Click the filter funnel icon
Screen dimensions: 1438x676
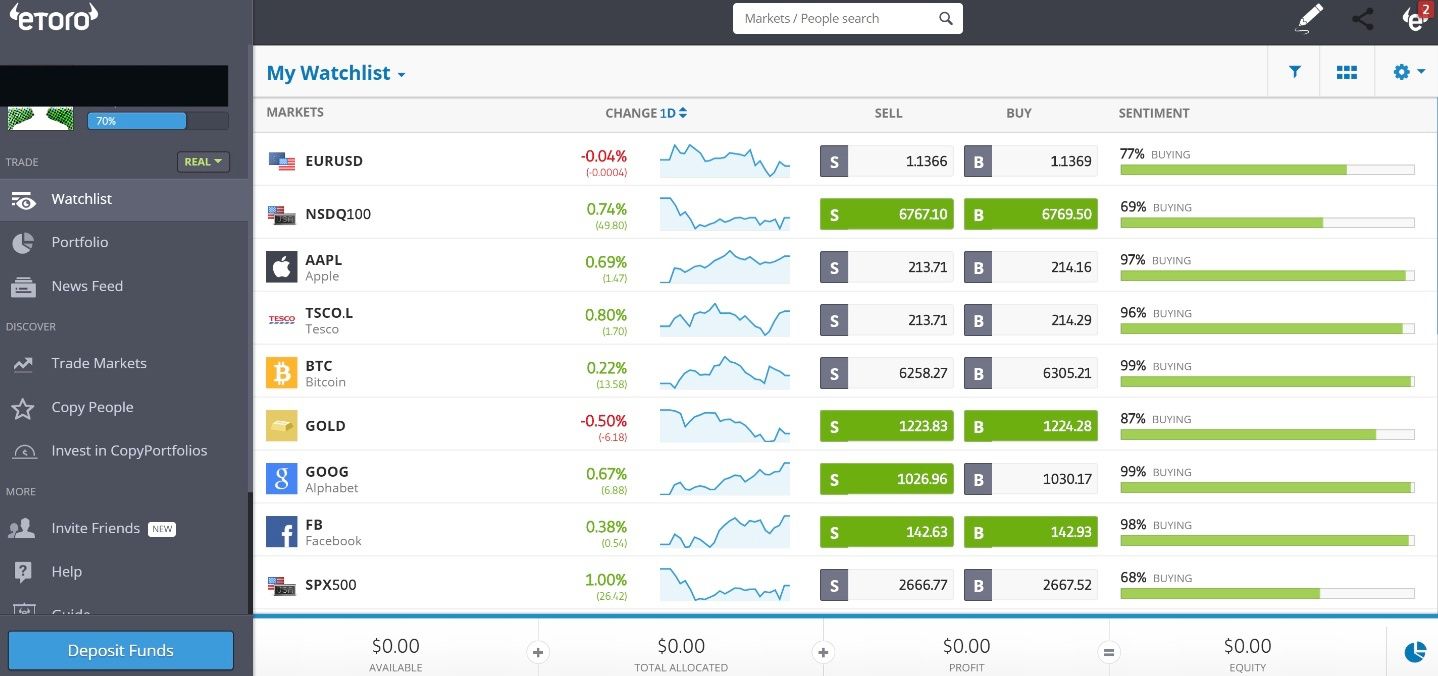click(x=1295, y=72)
